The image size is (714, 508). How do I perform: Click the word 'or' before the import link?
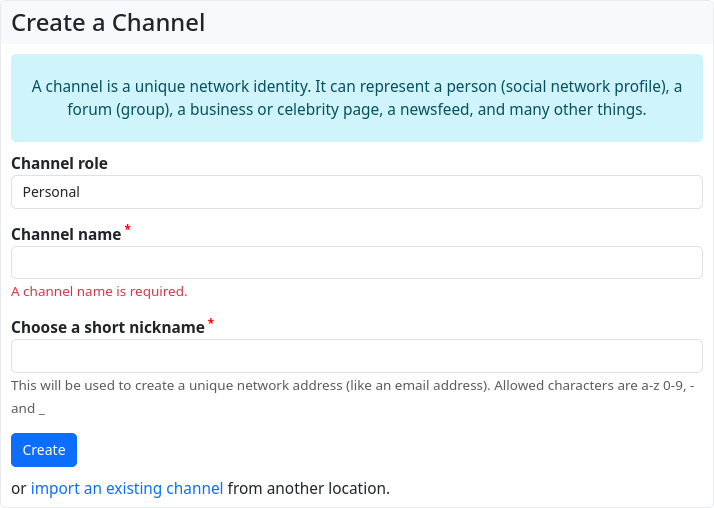18,489
